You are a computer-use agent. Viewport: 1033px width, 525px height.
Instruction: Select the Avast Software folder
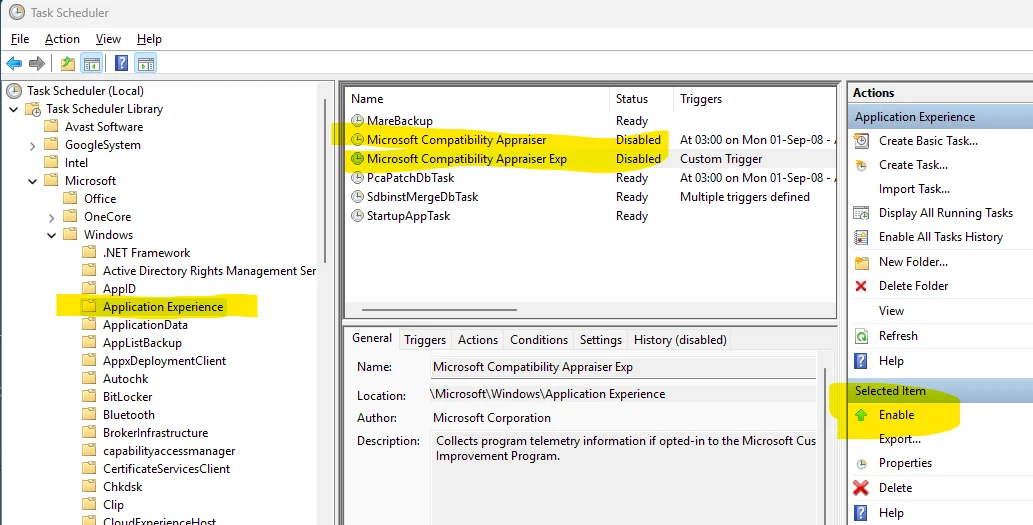pyautogui.click(x=103, y=127)
